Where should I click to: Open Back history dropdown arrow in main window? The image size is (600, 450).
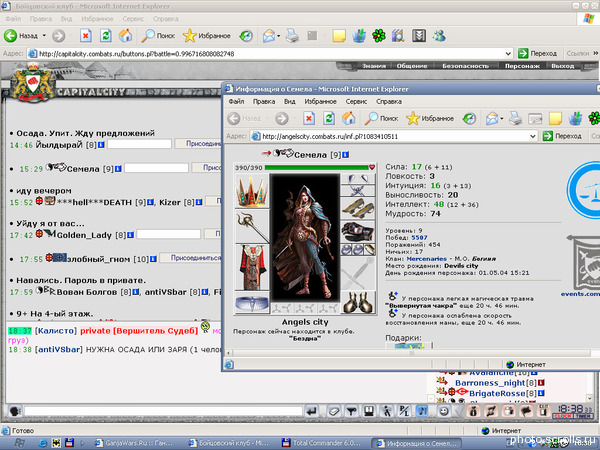point(44,36)
